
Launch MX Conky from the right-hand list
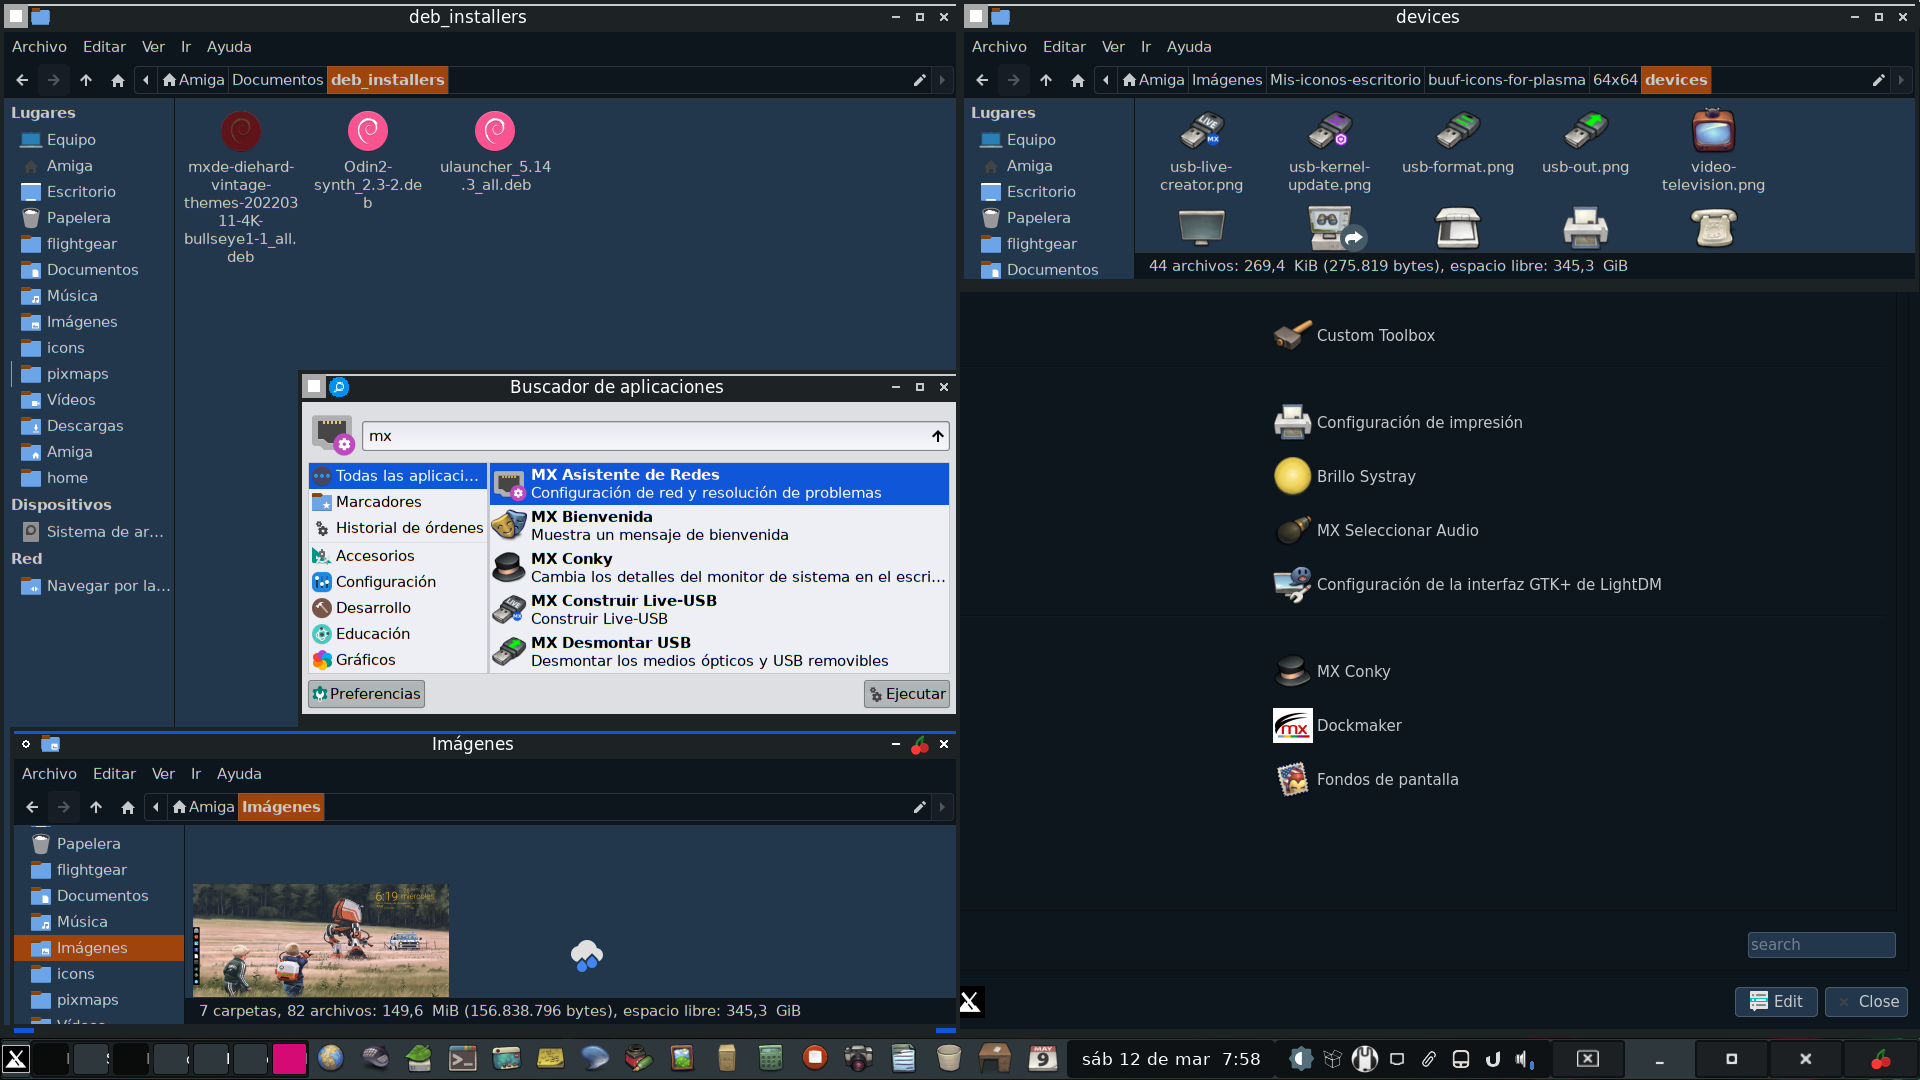[x=1332, y=671]
